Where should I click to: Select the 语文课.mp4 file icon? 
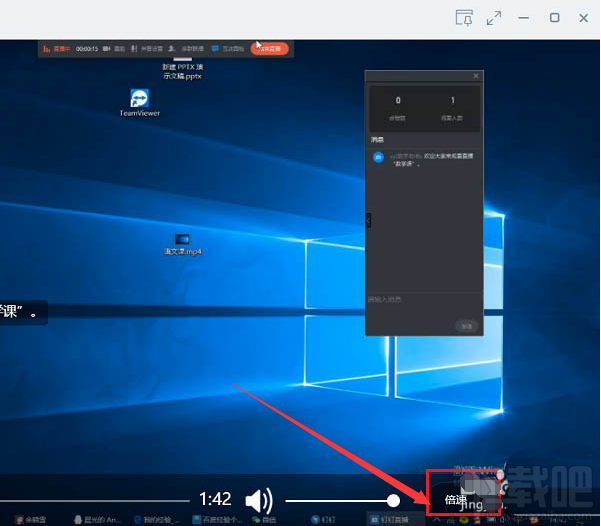click(183, 244)
